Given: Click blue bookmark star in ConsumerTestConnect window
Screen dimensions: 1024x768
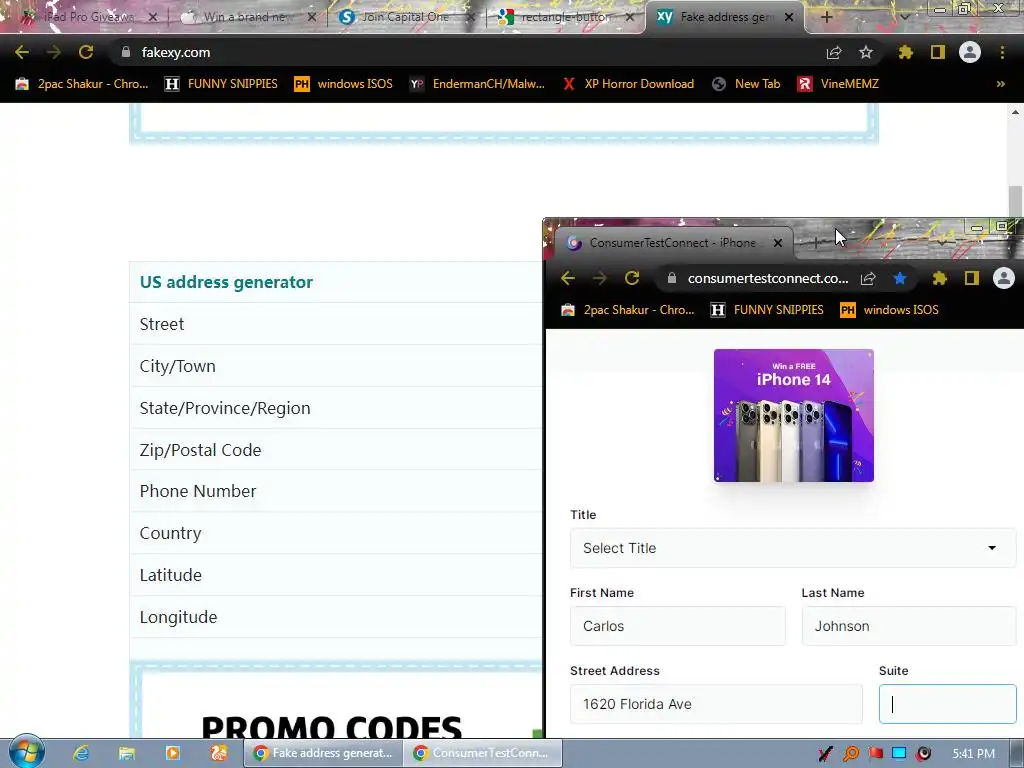Looking at the screenshot, I should [900, 278].
